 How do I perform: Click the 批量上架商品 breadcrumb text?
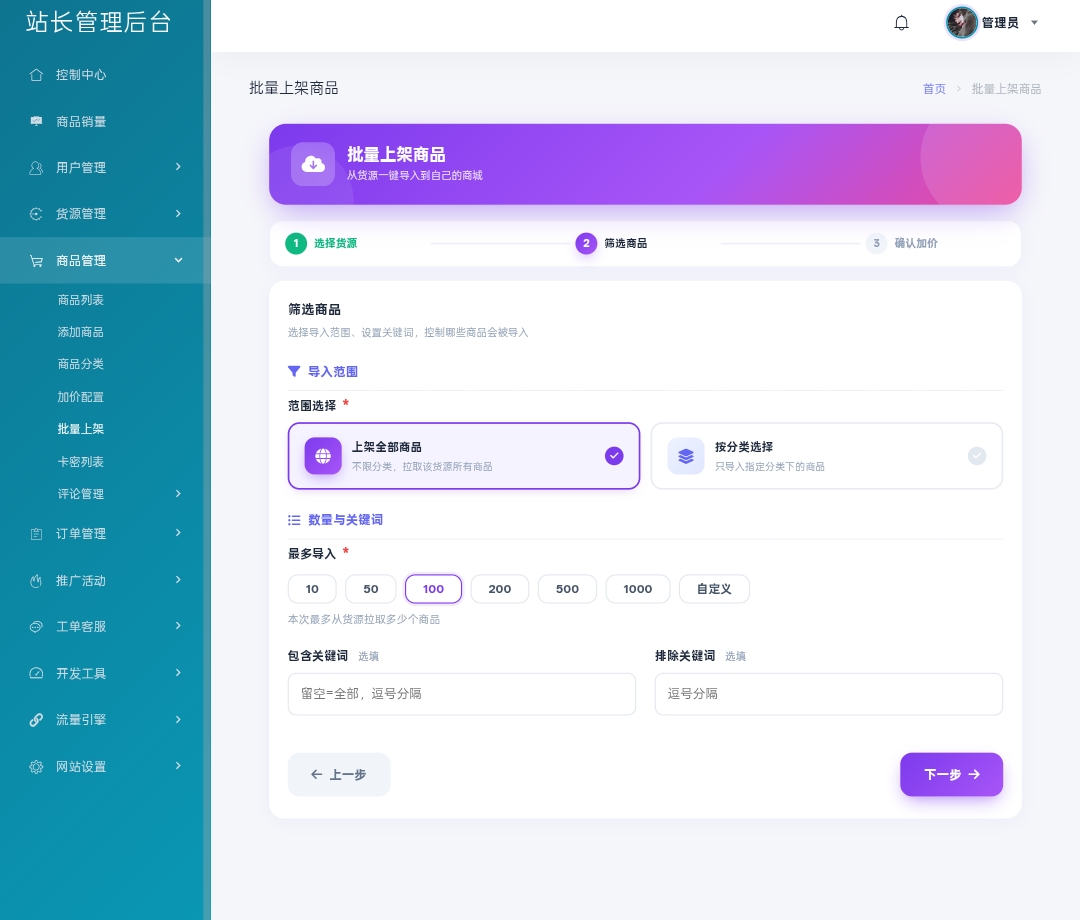click(x=1006, y=89)
